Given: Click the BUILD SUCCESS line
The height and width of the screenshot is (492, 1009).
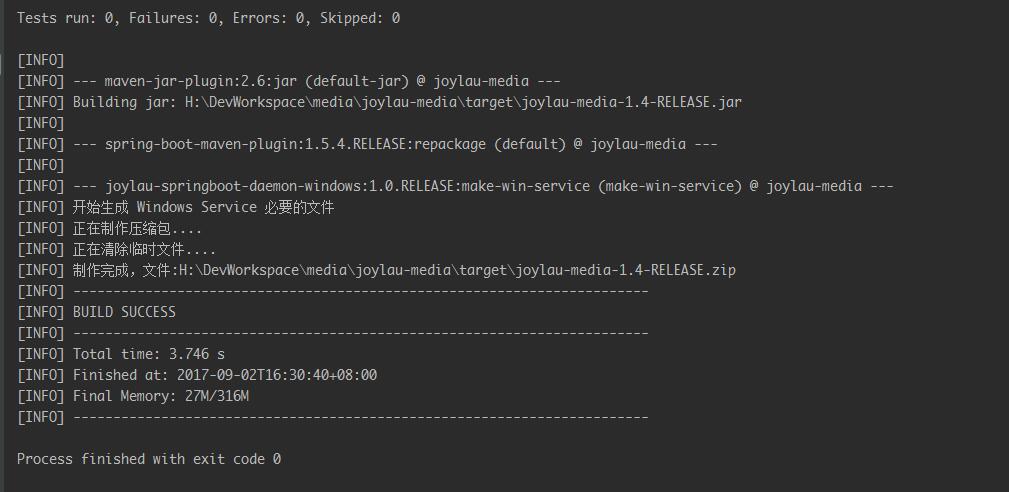Looking at the screenshot, I should click(x=97, y=312).
